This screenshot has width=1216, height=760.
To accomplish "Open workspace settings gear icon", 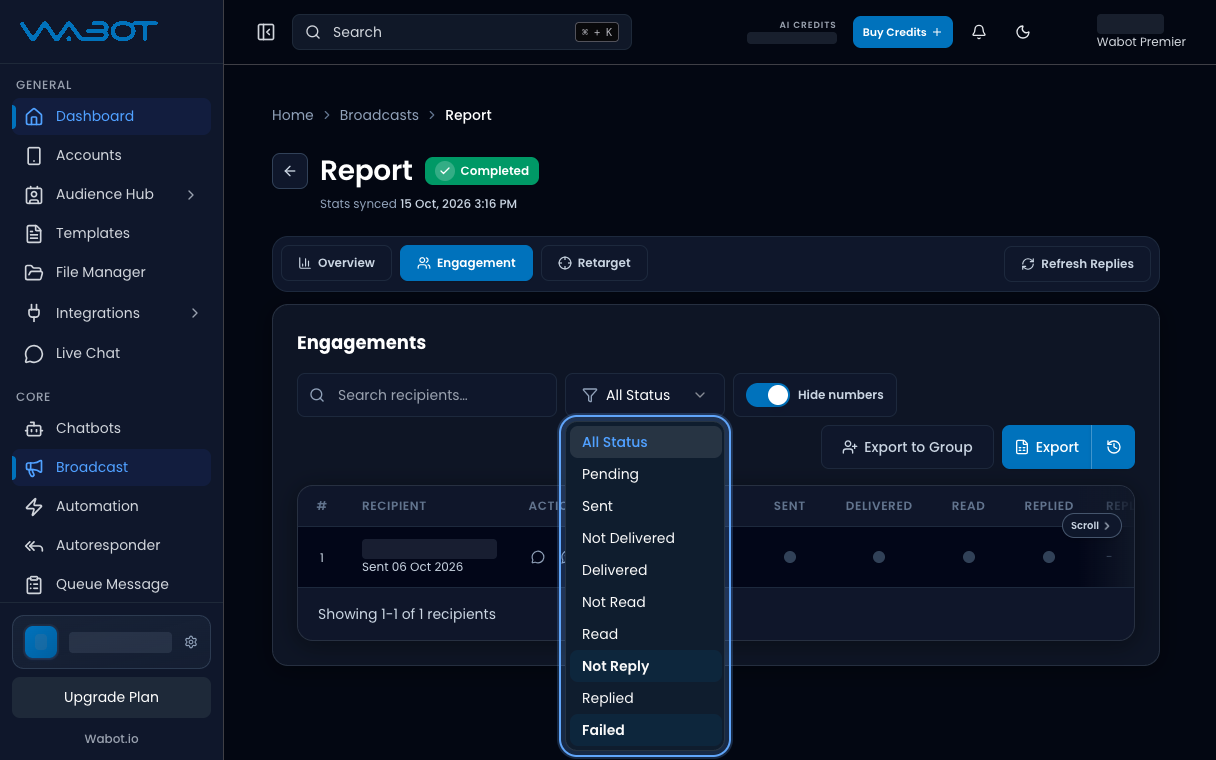I will tap(191, 642).
